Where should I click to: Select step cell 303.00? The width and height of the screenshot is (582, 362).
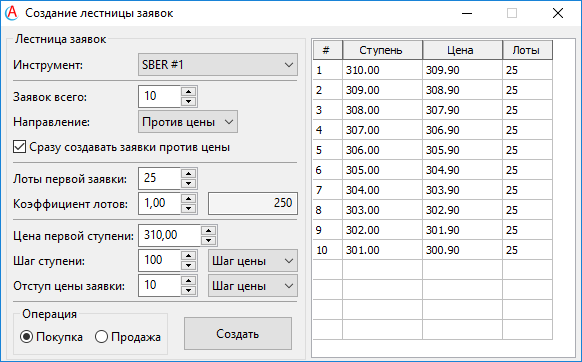pos(382,210)
